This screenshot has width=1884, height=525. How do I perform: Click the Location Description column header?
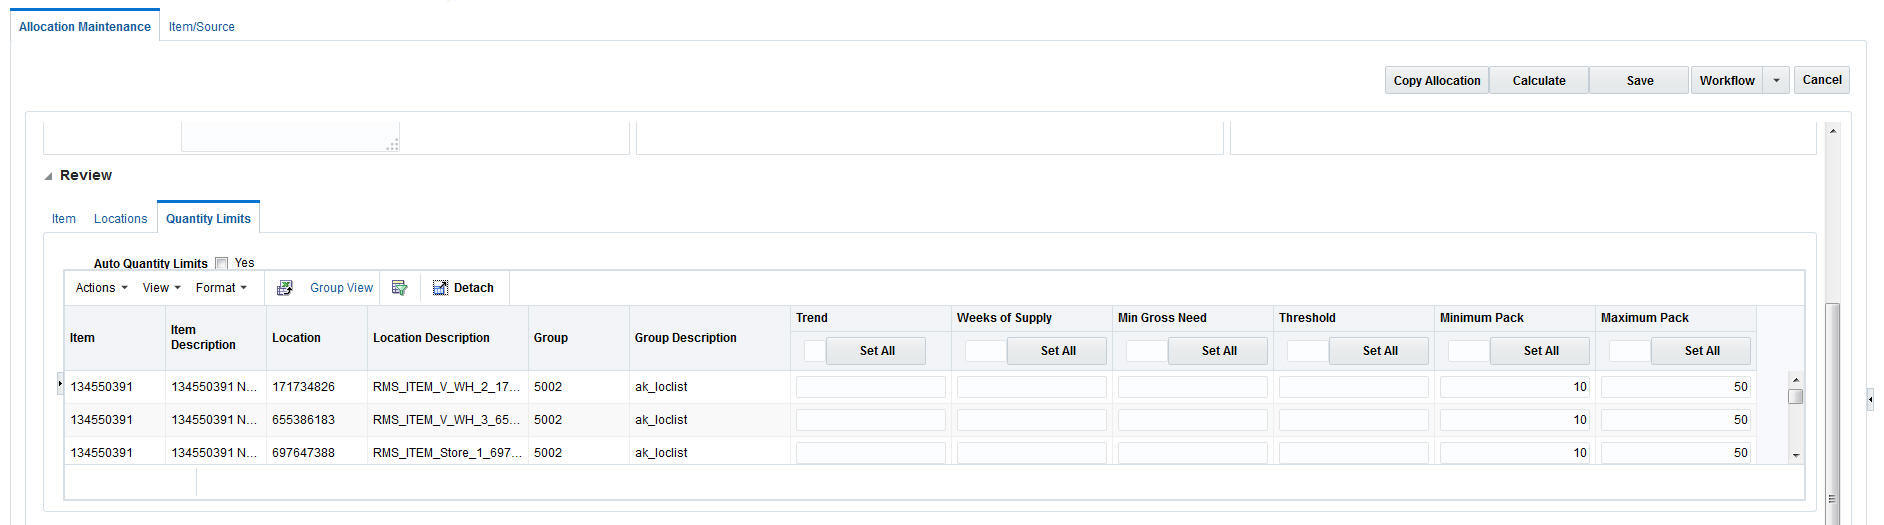click(x=448, y=338)
